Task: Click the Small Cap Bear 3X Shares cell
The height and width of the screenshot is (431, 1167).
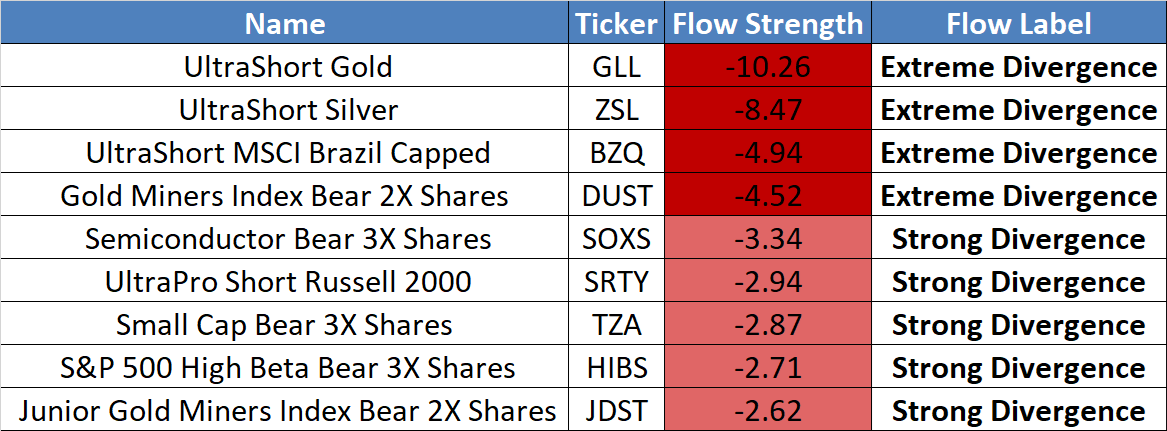Action: click(288, 325)
